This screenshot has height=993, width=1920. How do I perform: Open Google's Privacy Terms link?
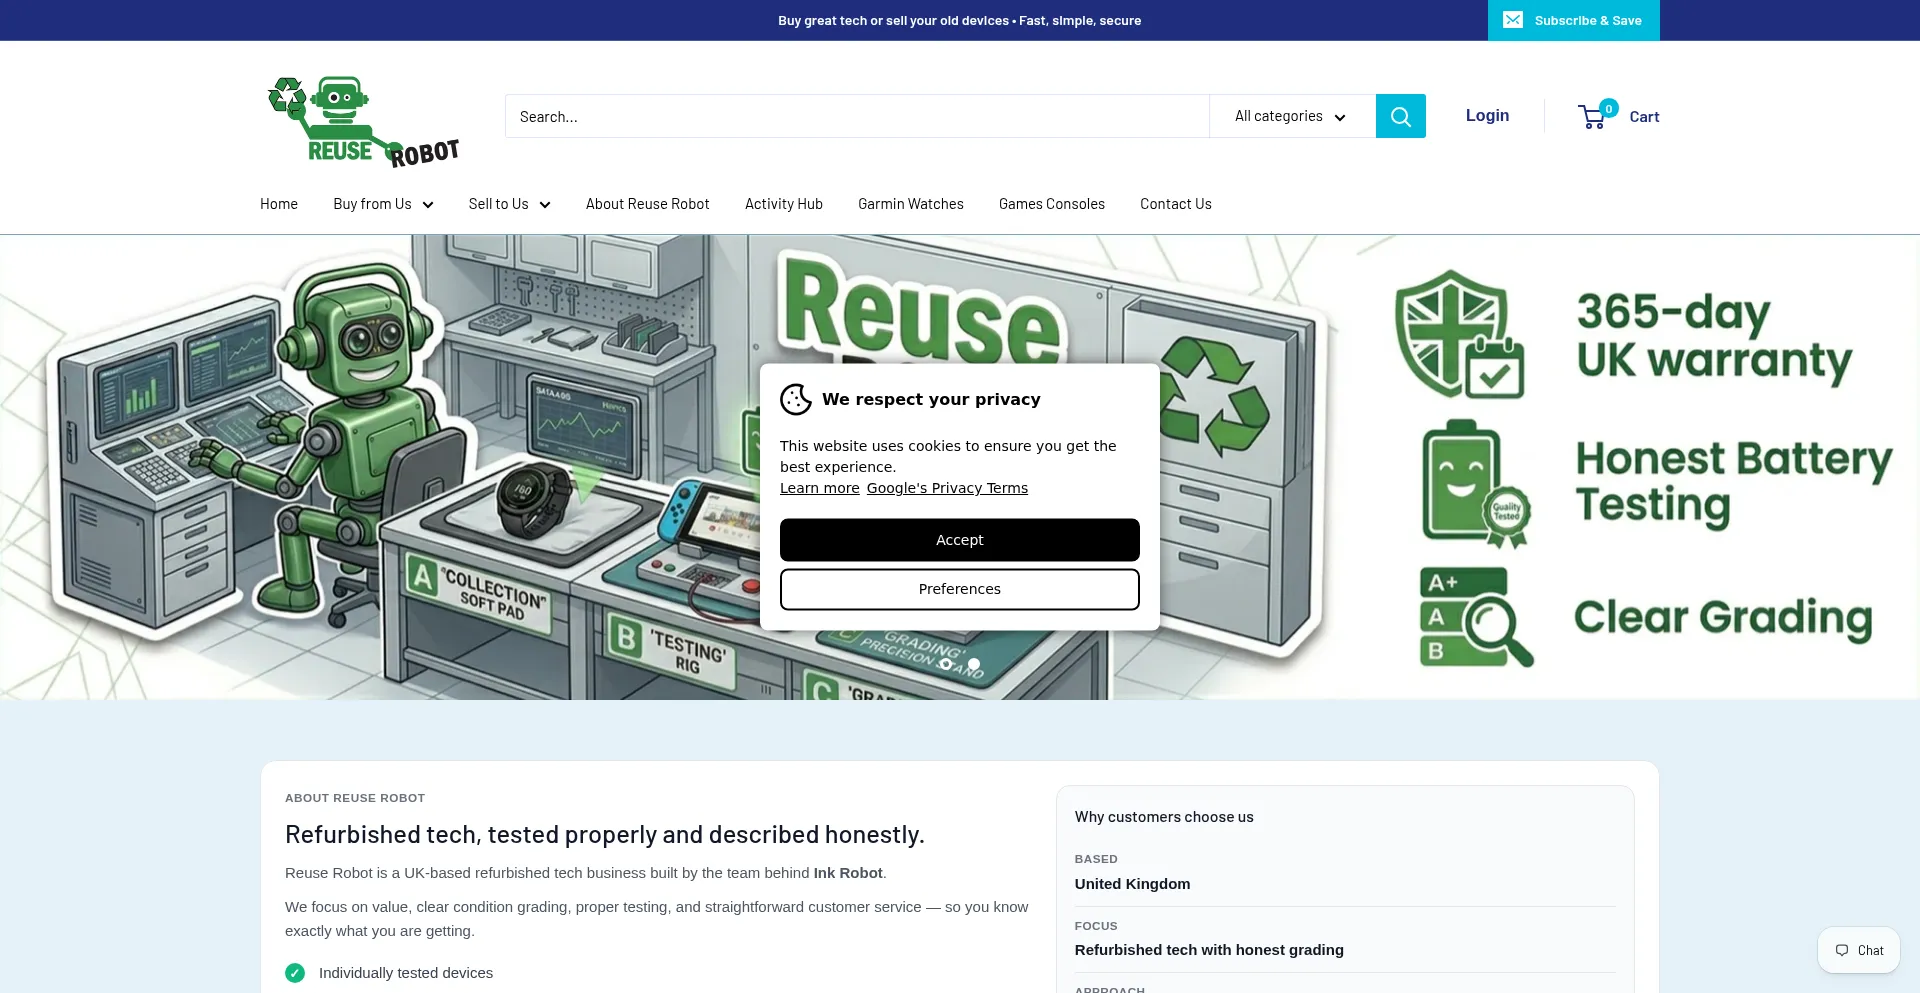point(947,488)
